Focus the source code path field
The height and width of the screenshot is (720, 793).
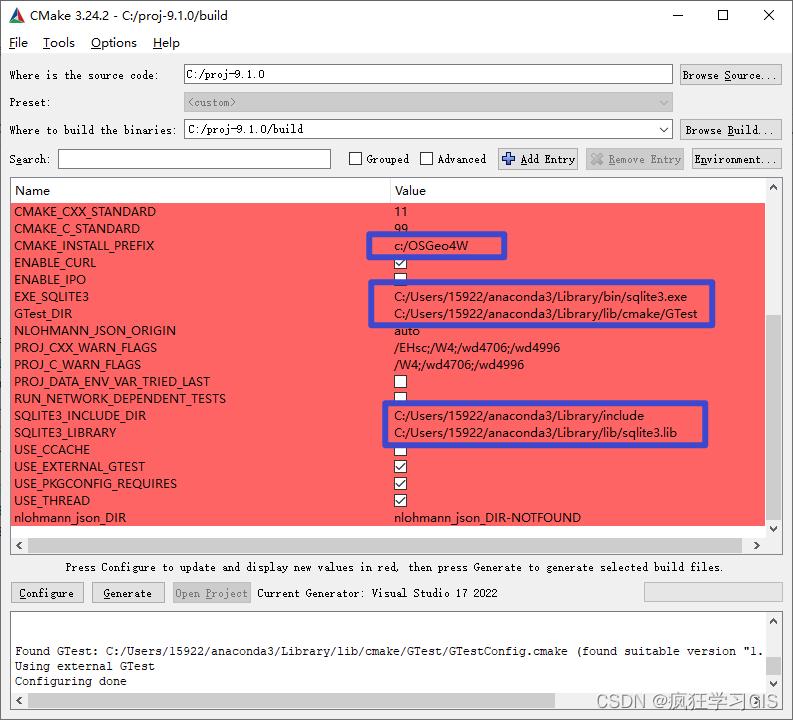click(428, 74)
